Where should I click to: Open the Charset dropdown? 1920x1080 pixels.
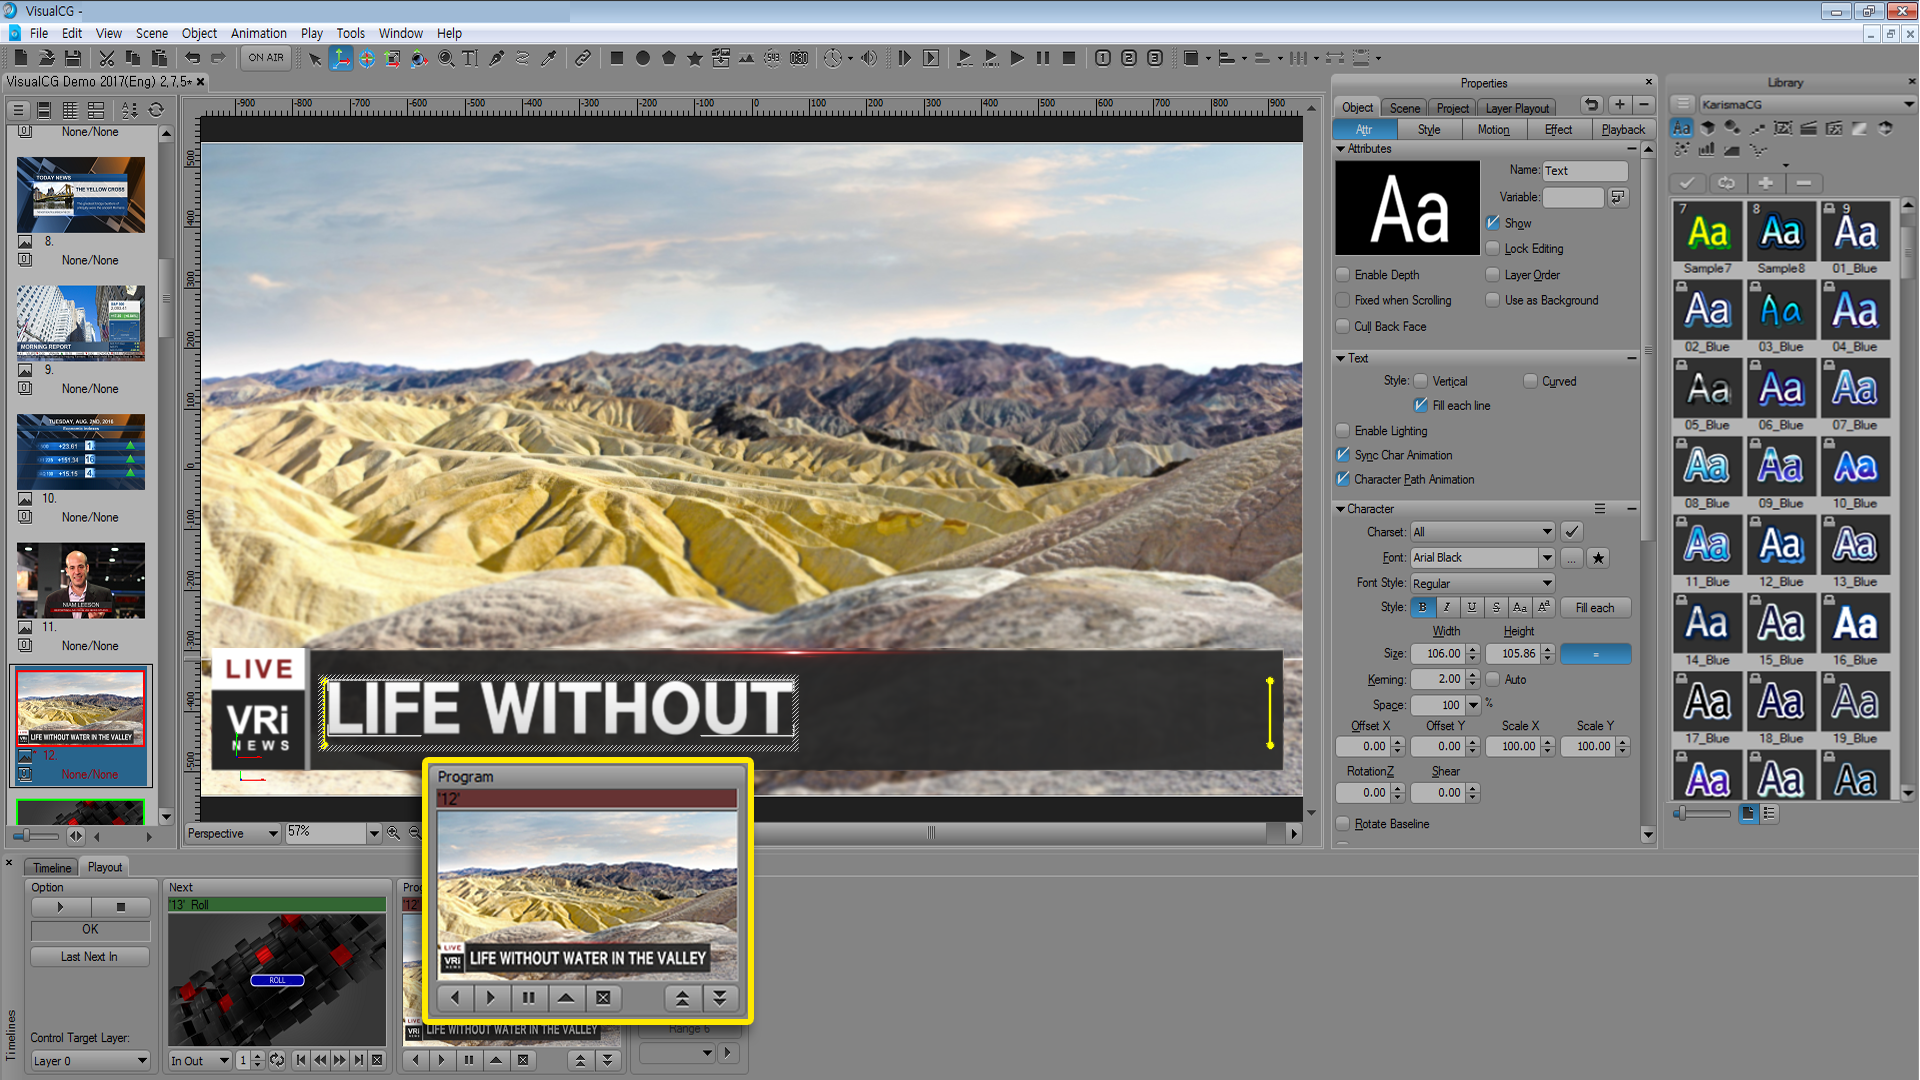tap(1483, 532)
